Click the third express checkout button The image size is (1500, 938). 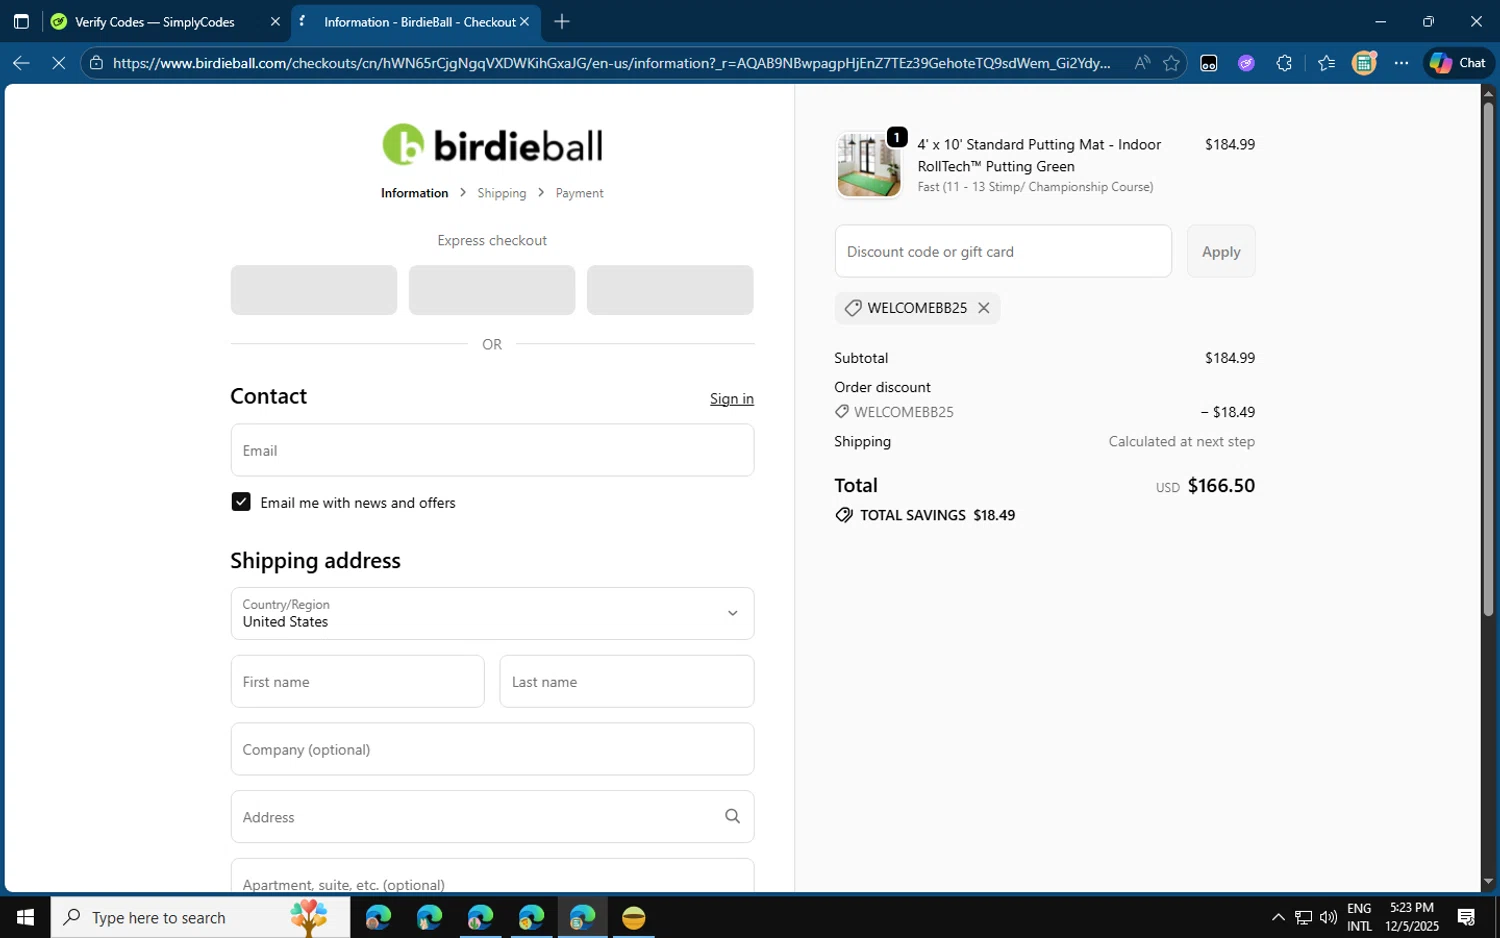click(670, 290)
